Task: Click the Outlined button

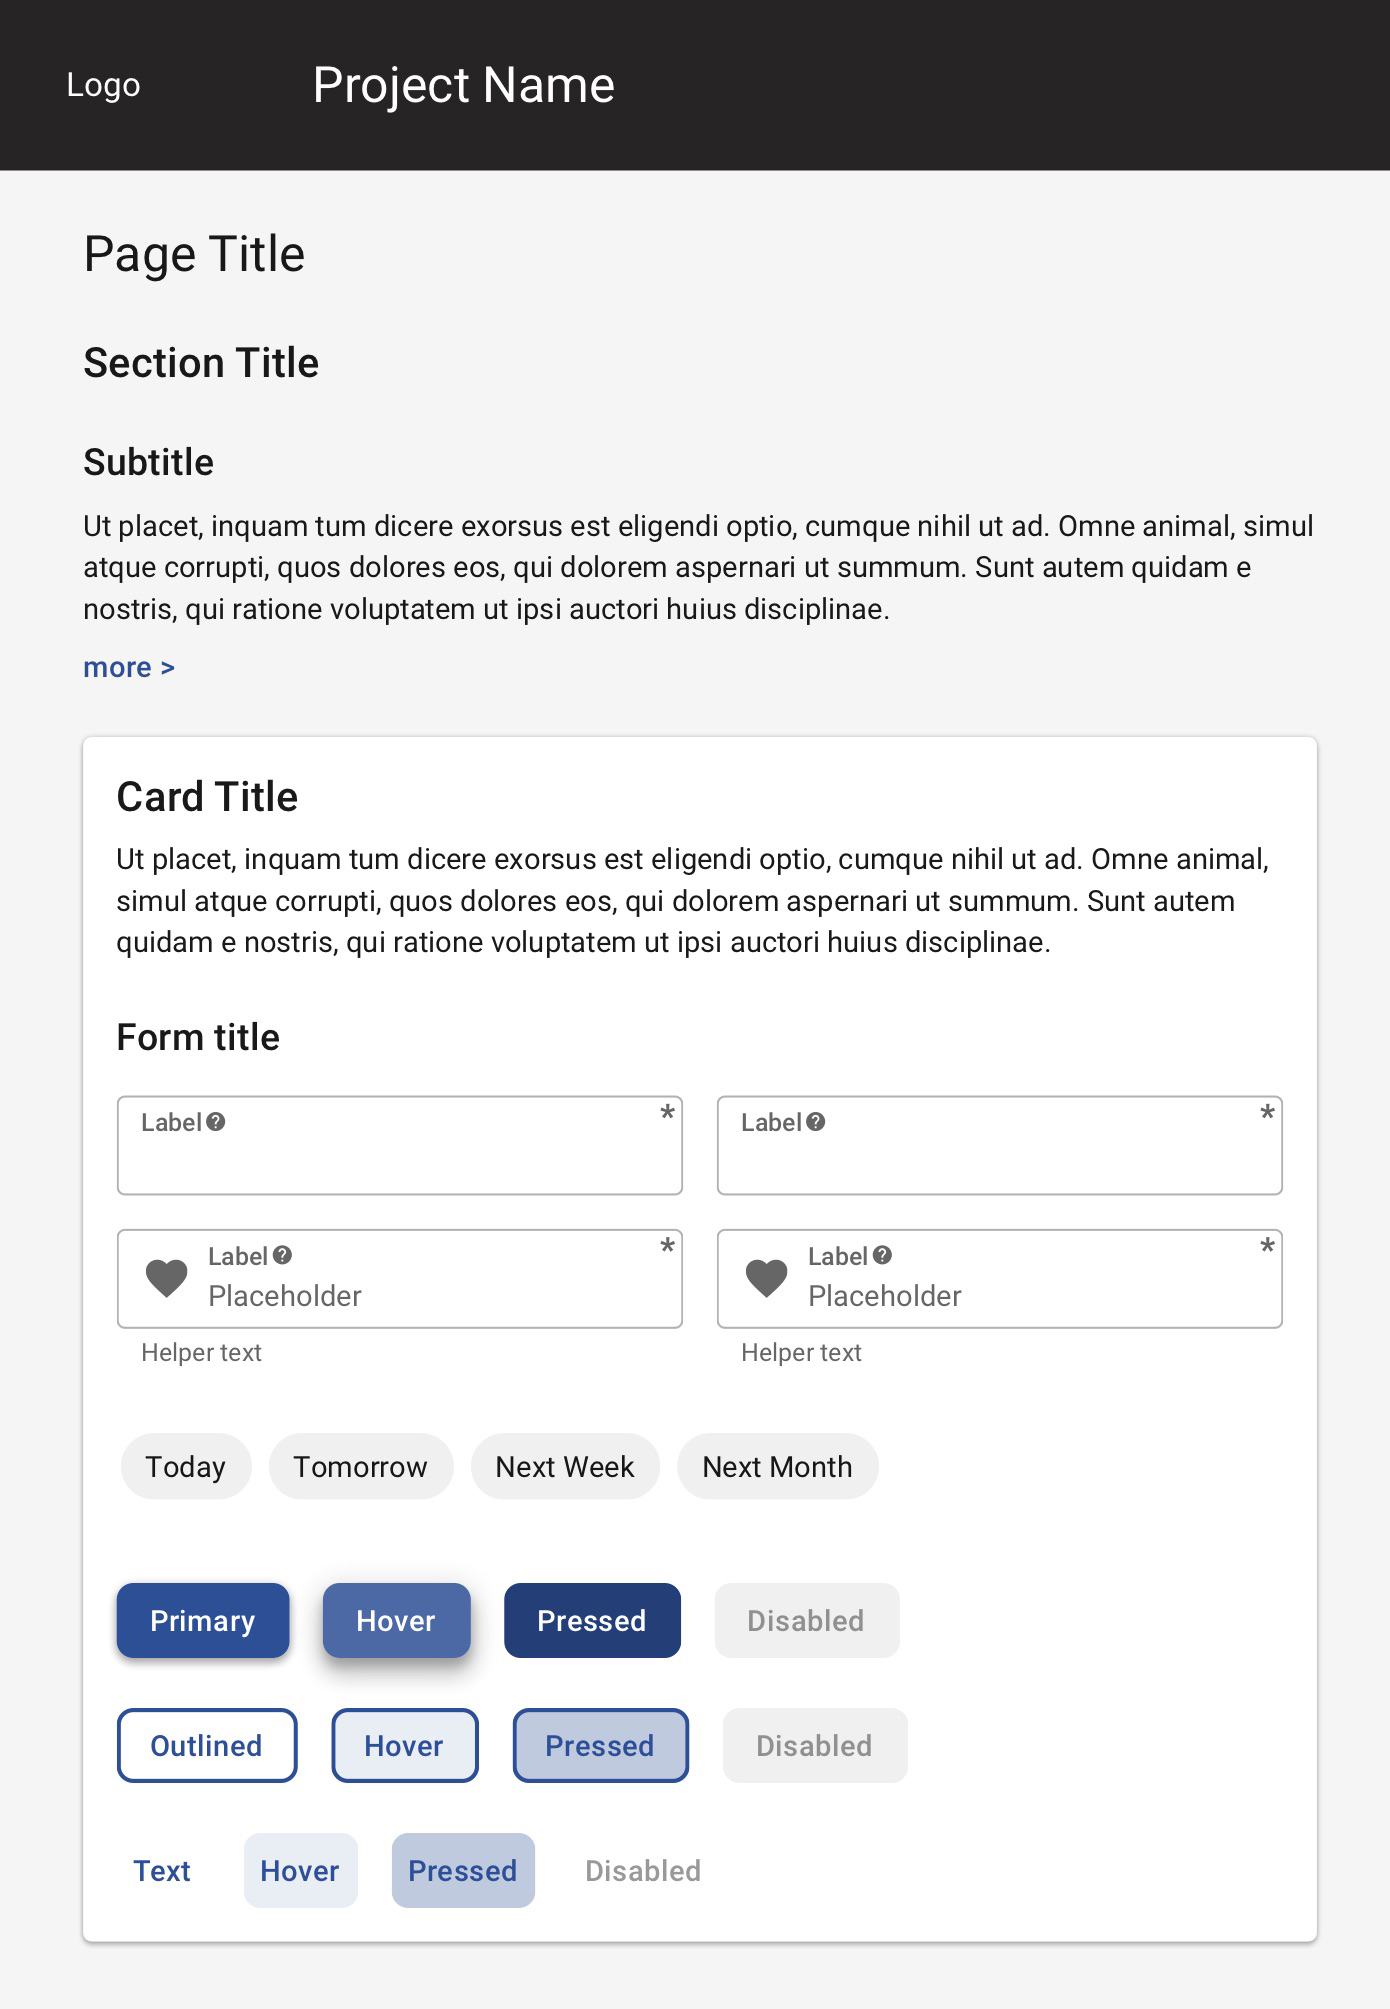Action: [207, 1746]
